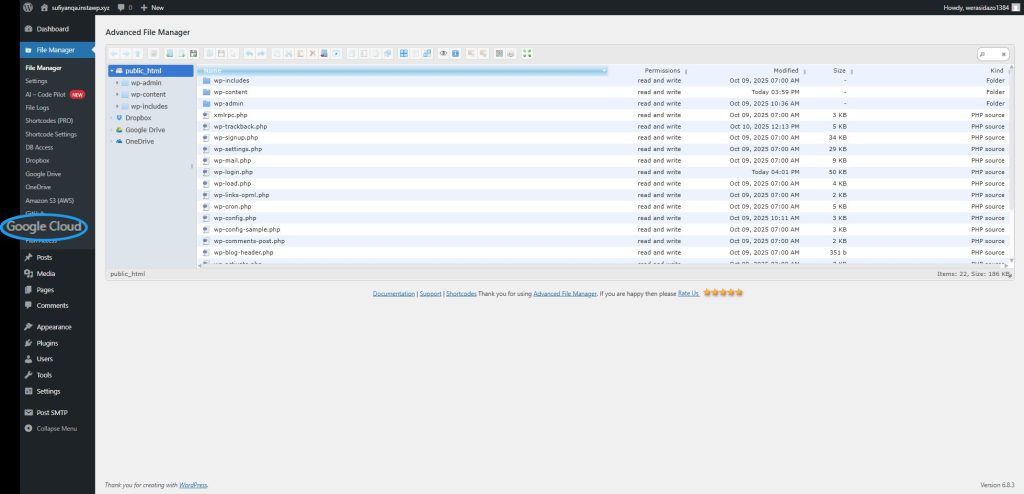Expand the wp-admin folder tree arrow
Image resolution: width=1024 pixels, height=494 pixels.
[x=117, y=83]
